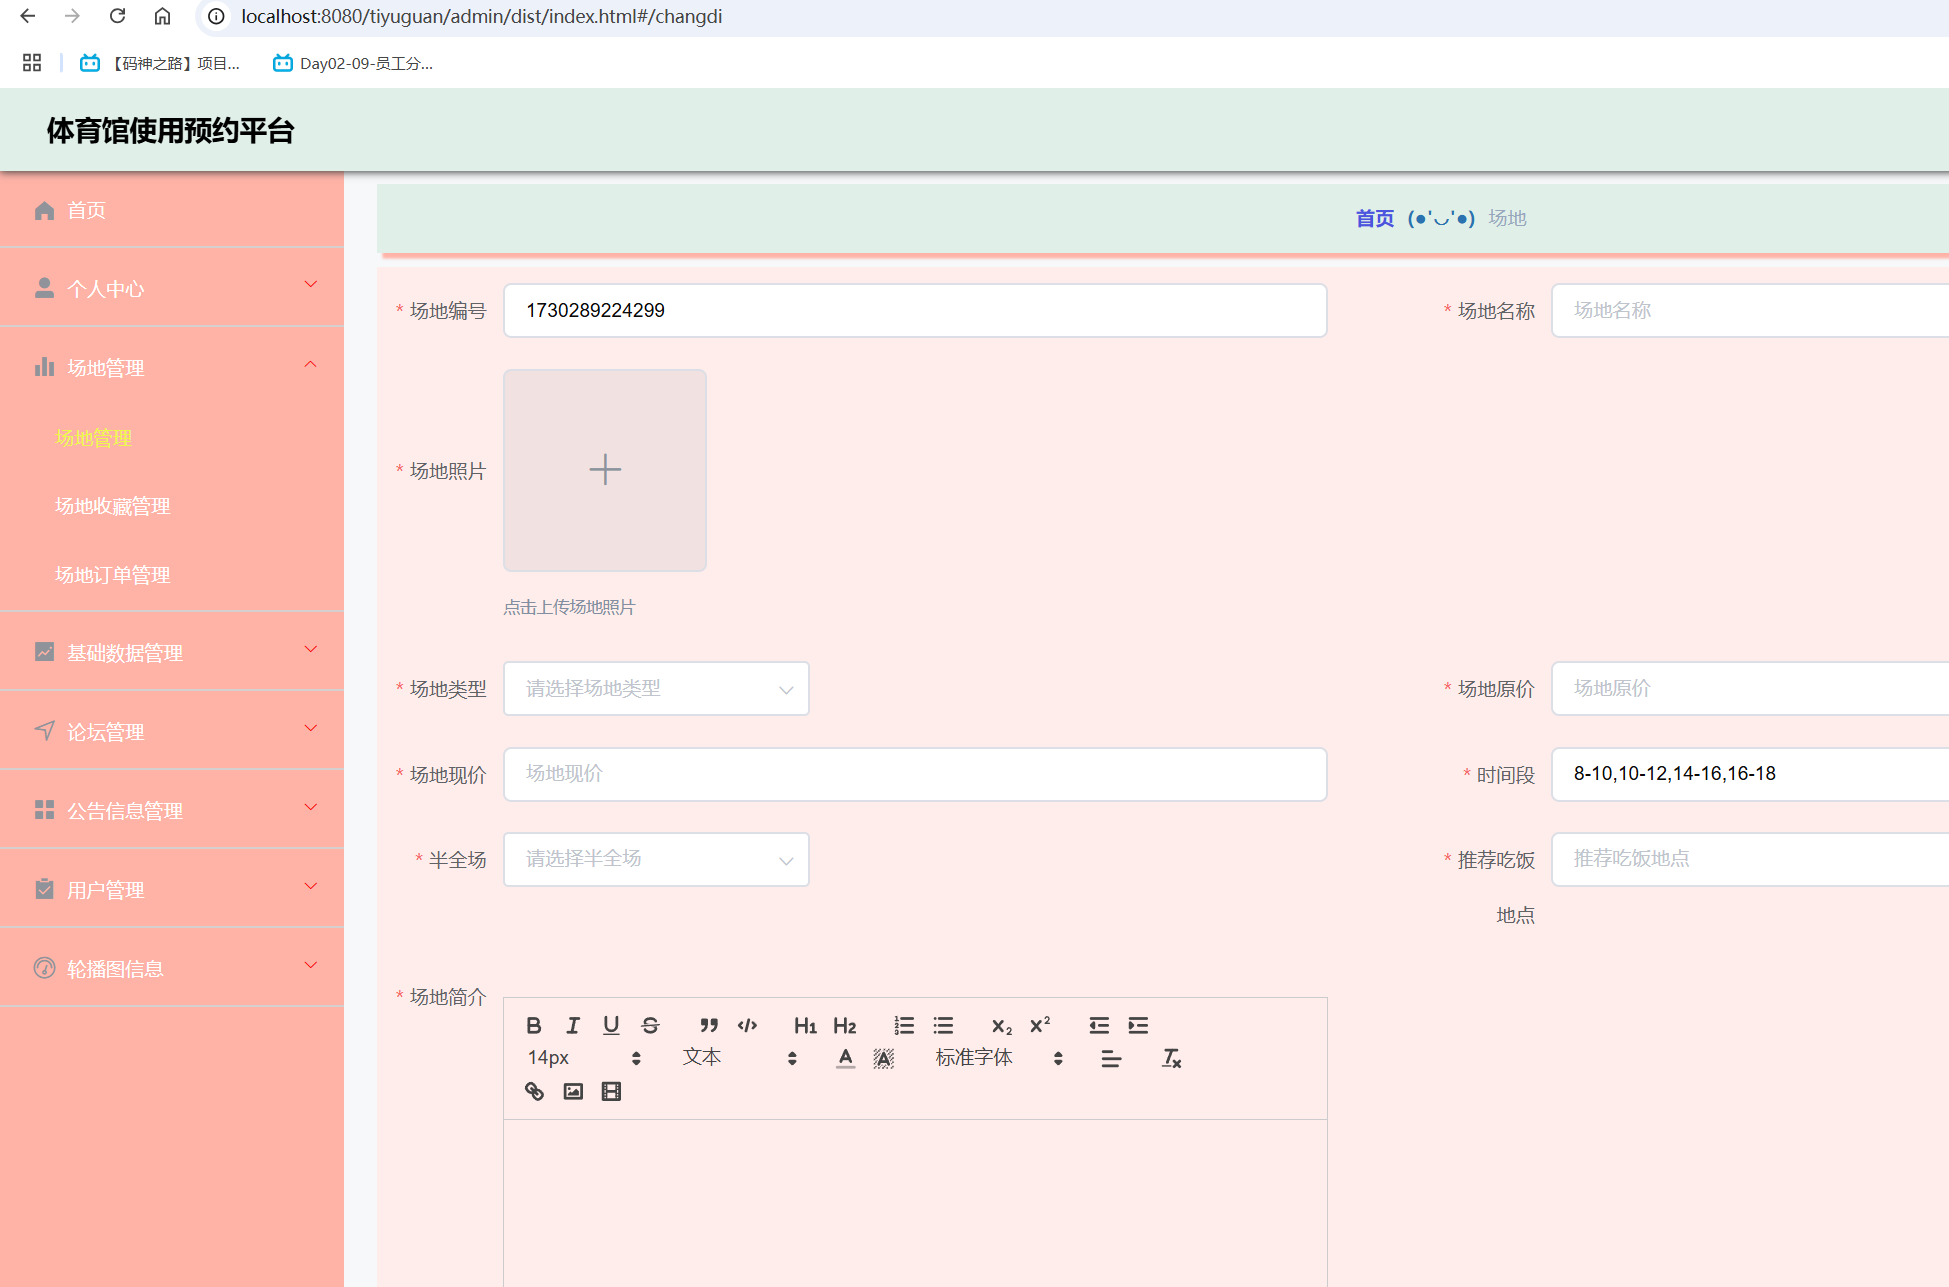Open the 场地类型 dropdown

[656, 688]
